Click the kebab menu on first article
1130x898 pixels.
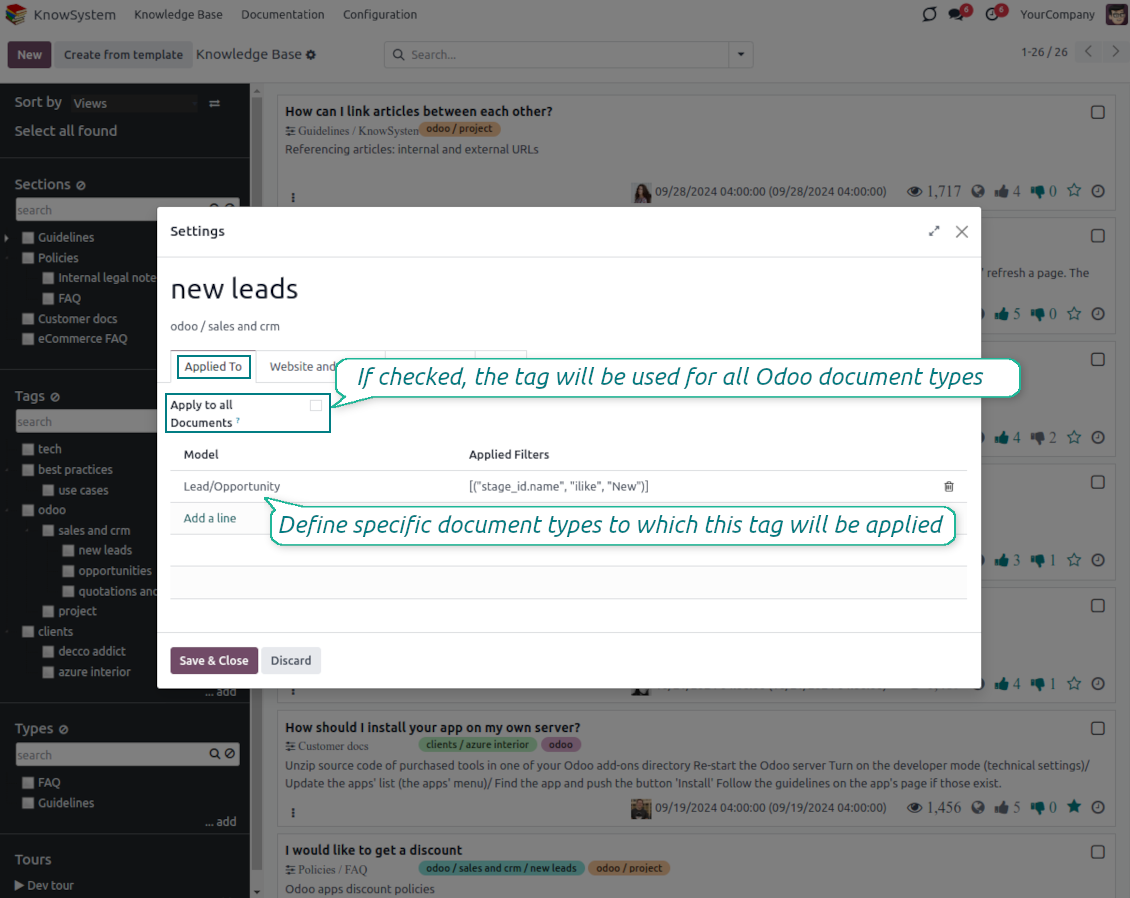(293, 198)
